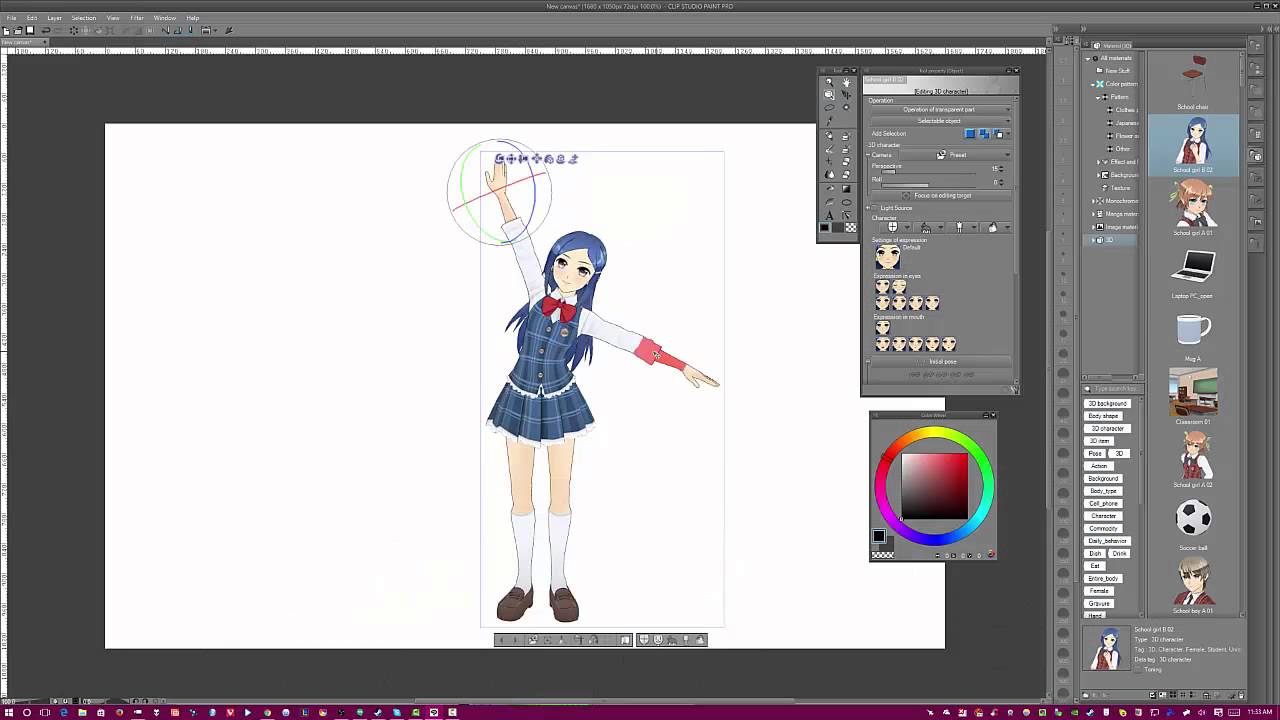
Task: Click the Initial pose button
Action: tap(942, 361)
